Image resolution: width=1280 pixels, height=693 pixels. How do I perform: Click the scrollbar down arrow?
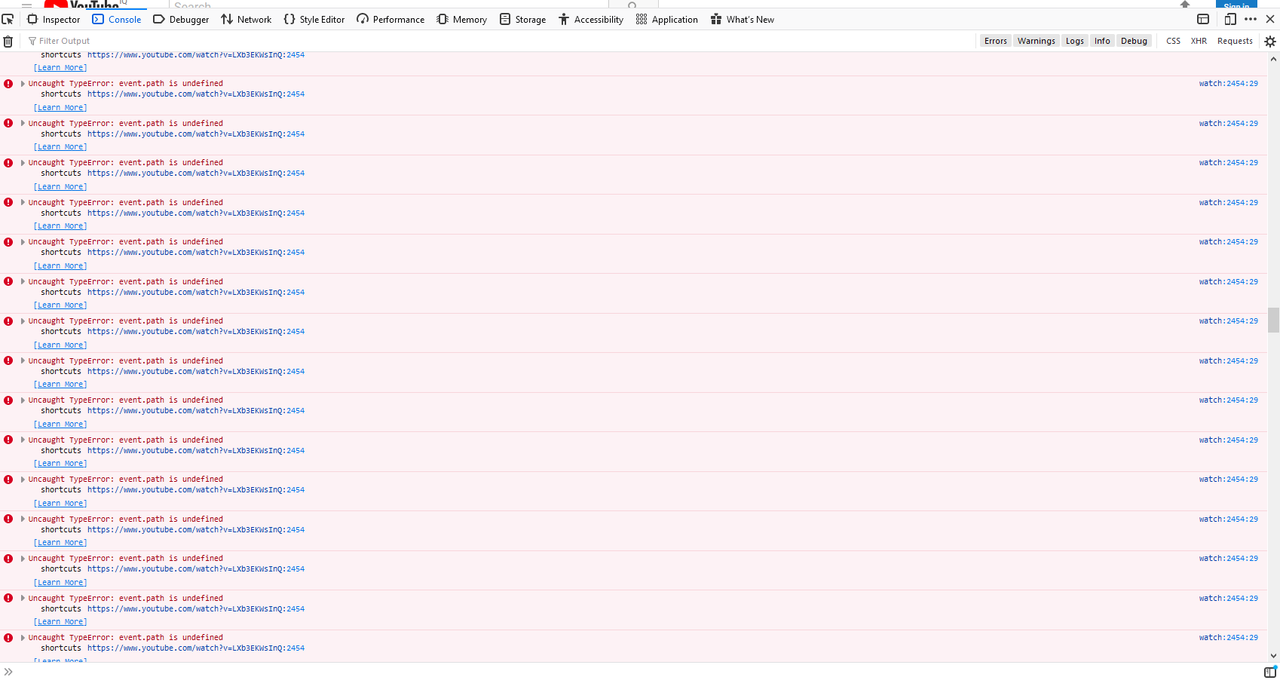(1274, 655)
